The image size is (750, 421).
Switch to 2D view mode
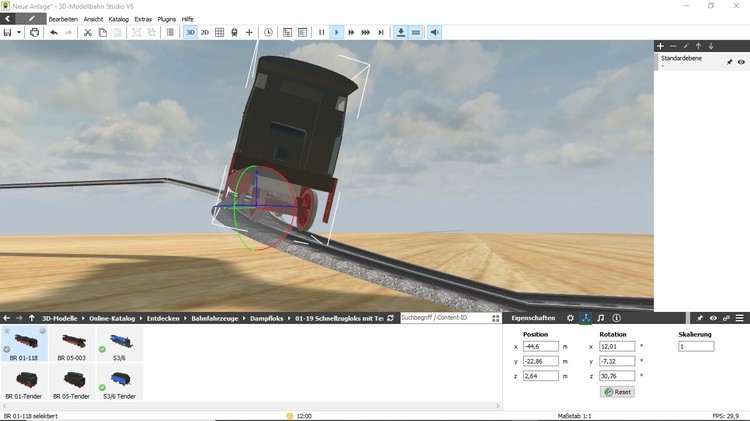coord(205,32)
